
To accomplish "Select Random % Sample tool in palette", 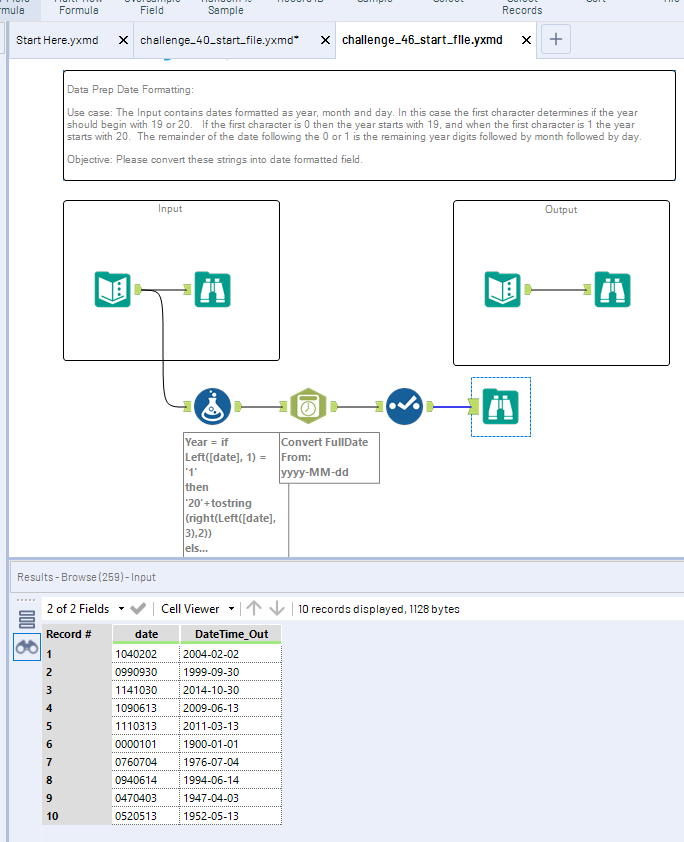I will coord(225,8).
